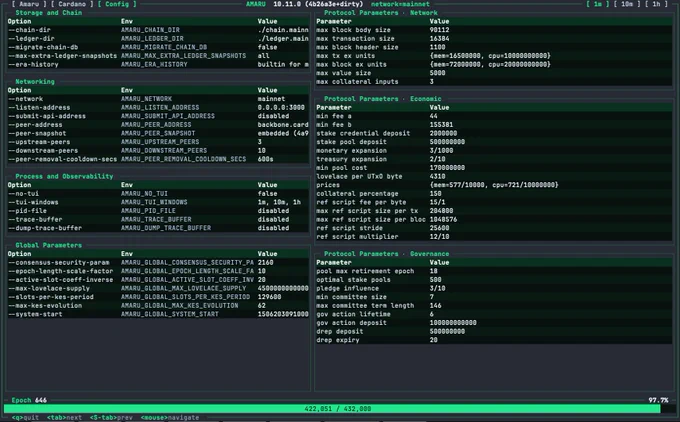The width and height of the screenshot is (680, 422).
Task: Select lovelace per UTxO byte parameter
Action: tap(359, 177)
